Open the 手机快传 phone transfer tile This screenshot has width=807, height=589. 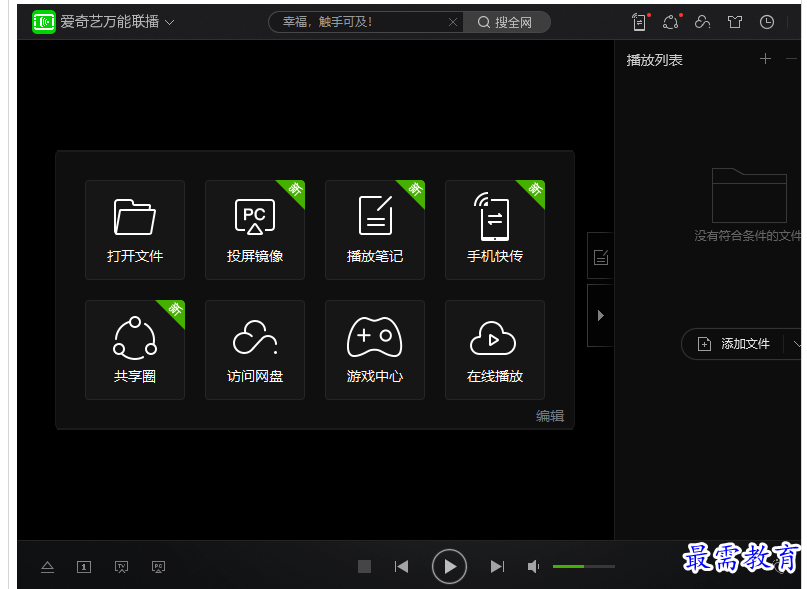click(x=495, y=230)
